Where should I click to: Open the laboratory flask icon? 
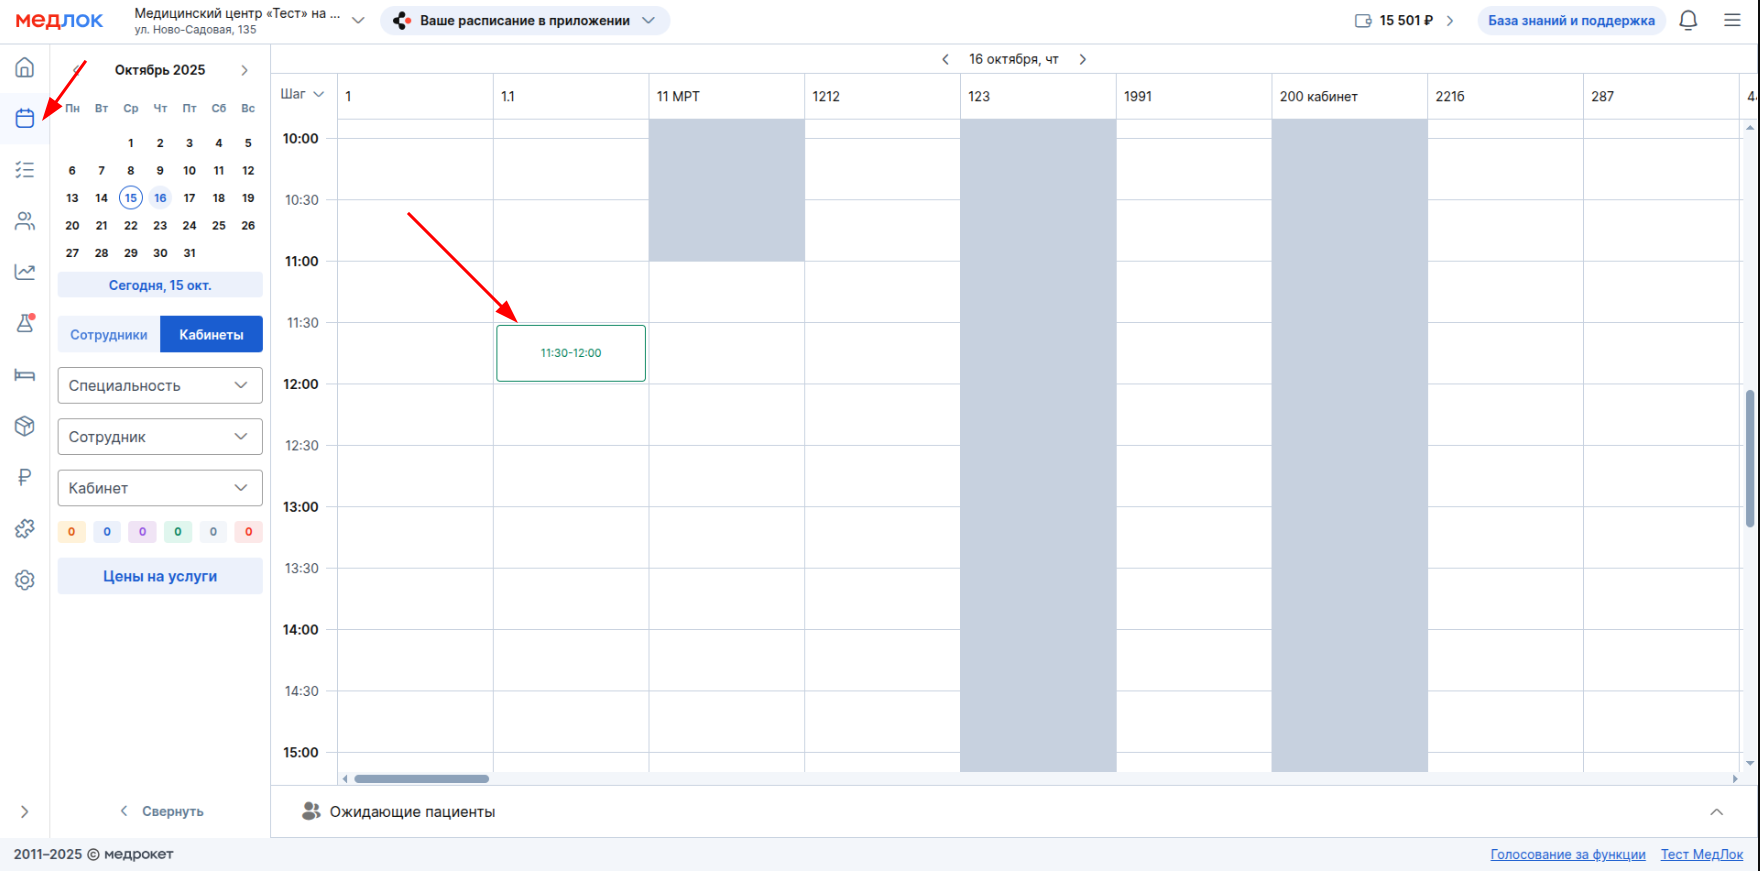point(25,323)
